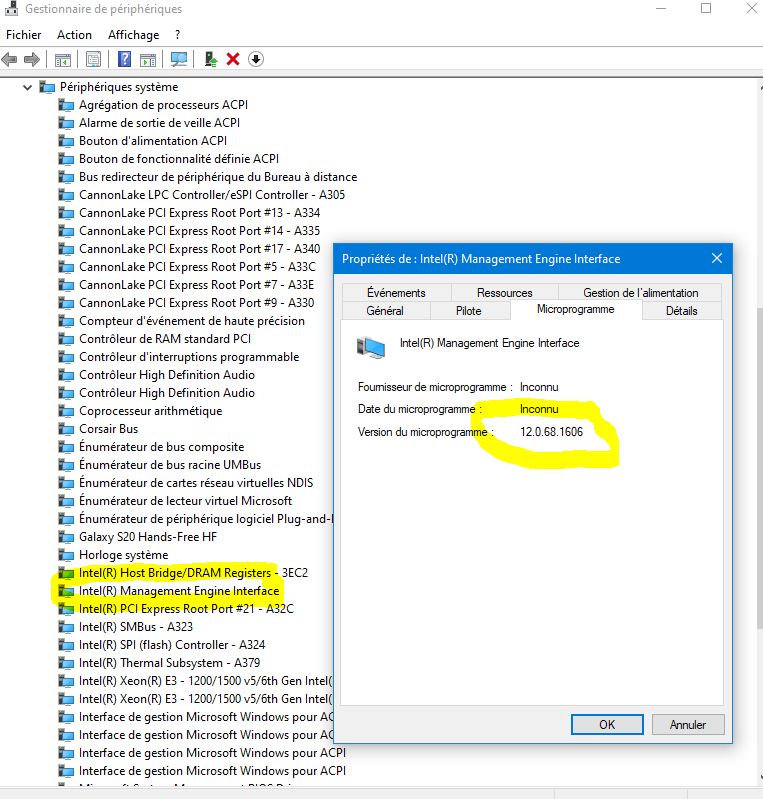Select CannonLake PCI Express Root Port #9
This screenshot has width=763, height=799.
click(x=196, y=303)
